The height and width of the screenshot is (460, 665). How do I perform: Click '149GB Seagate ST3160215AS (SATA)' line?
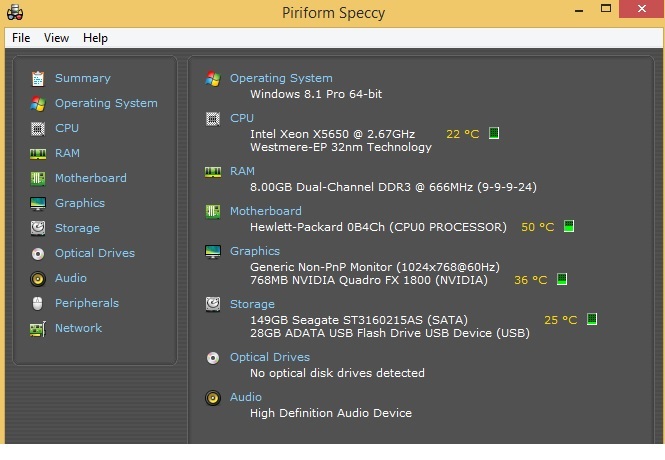click(359, 320)
